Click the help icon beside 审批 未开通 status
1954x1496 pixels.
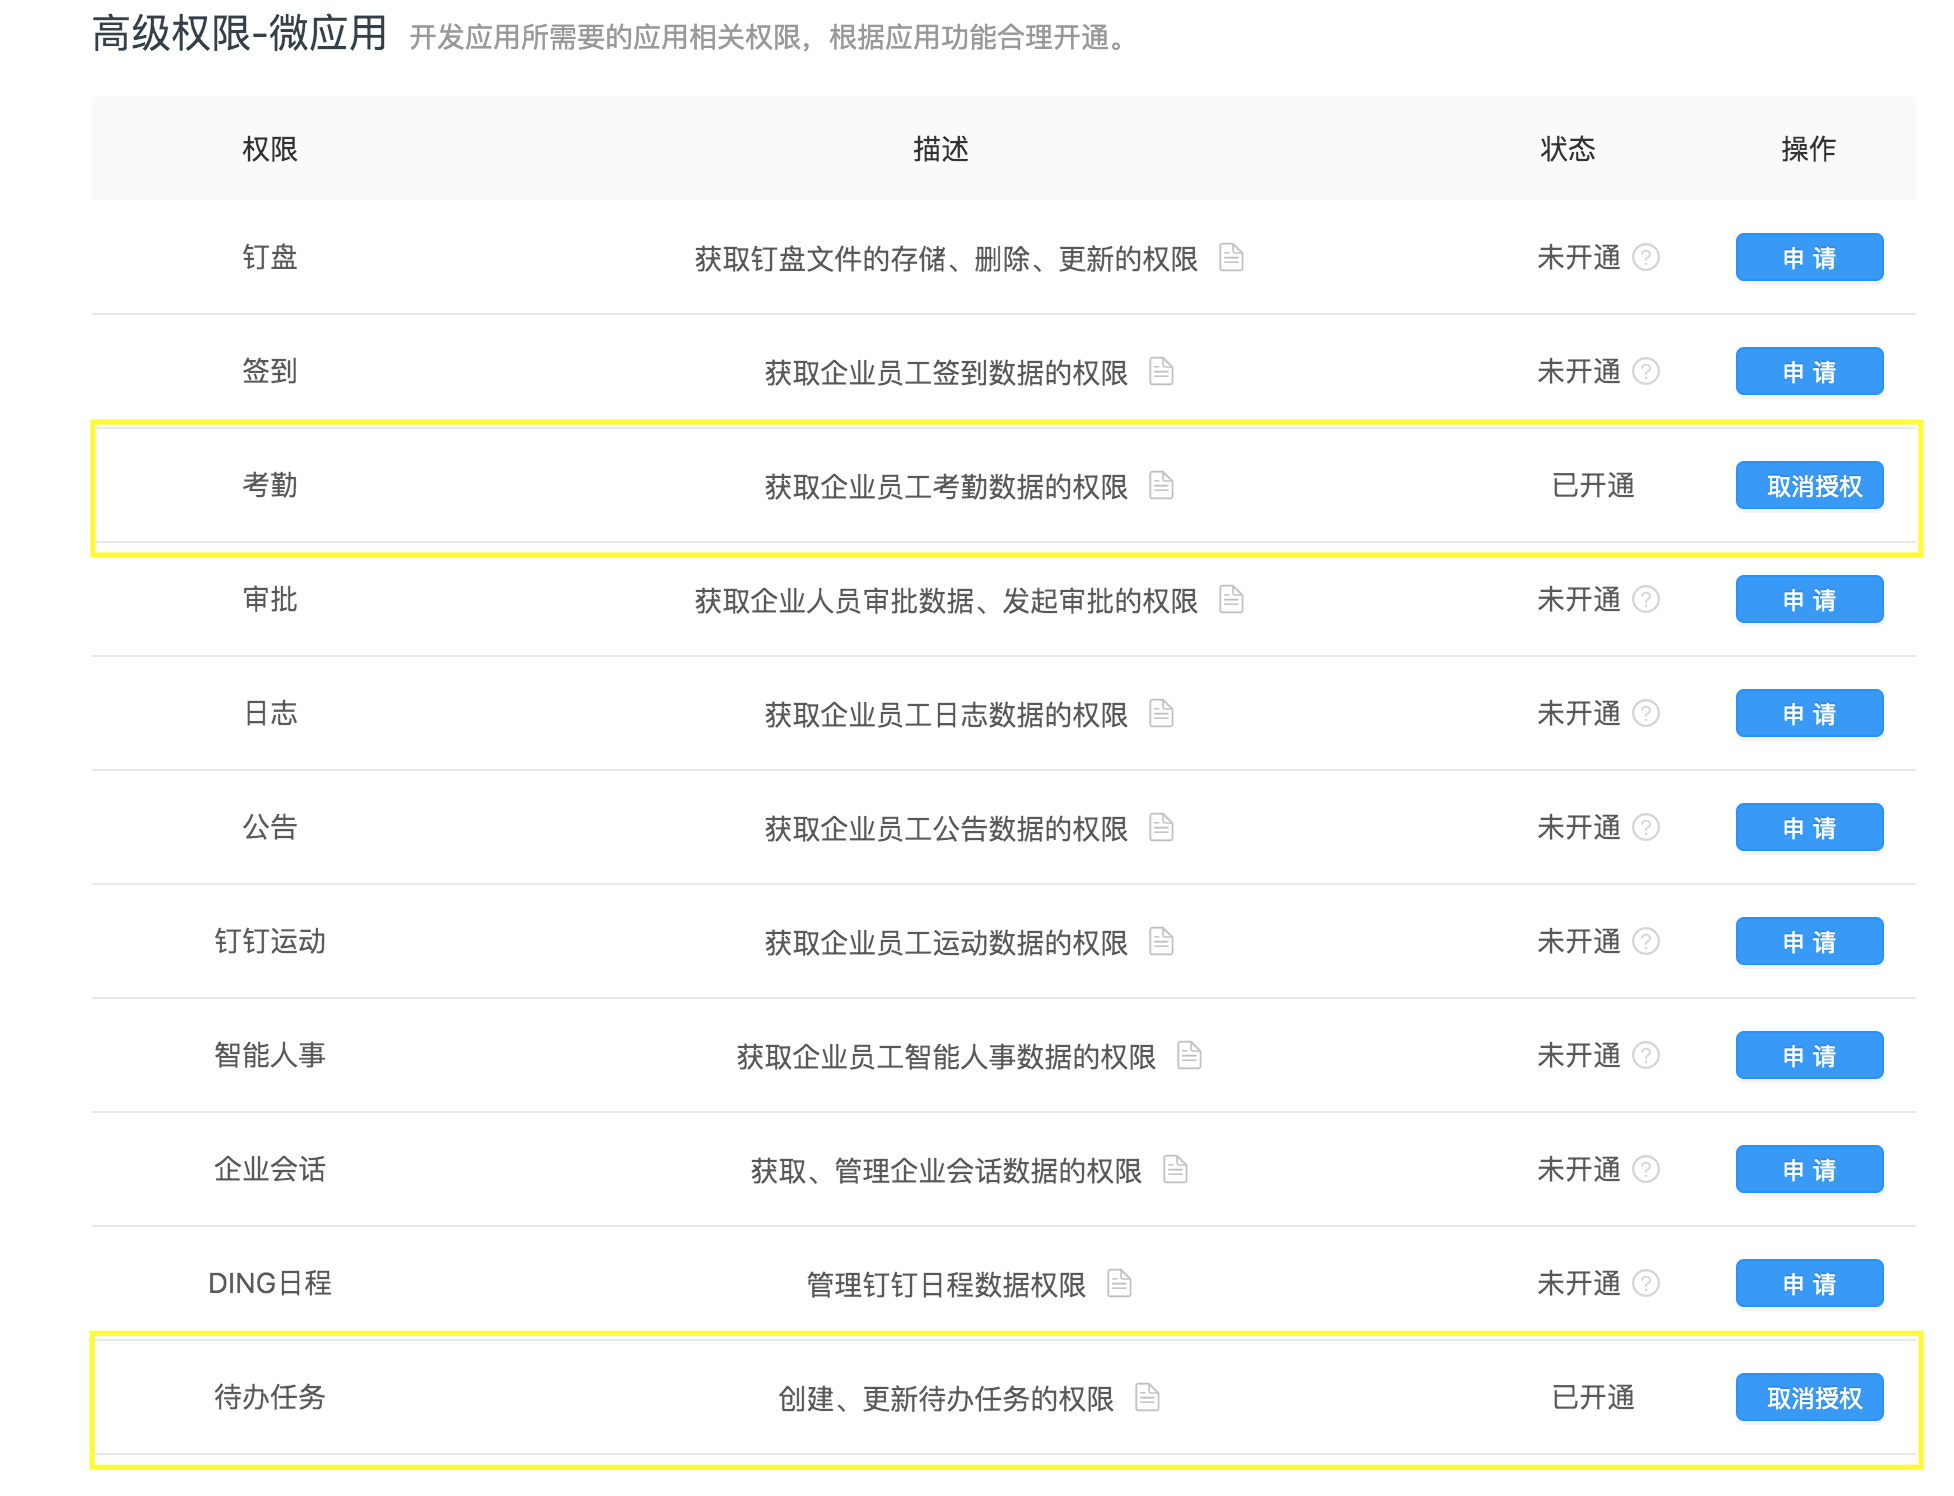tap(1646, 600)
